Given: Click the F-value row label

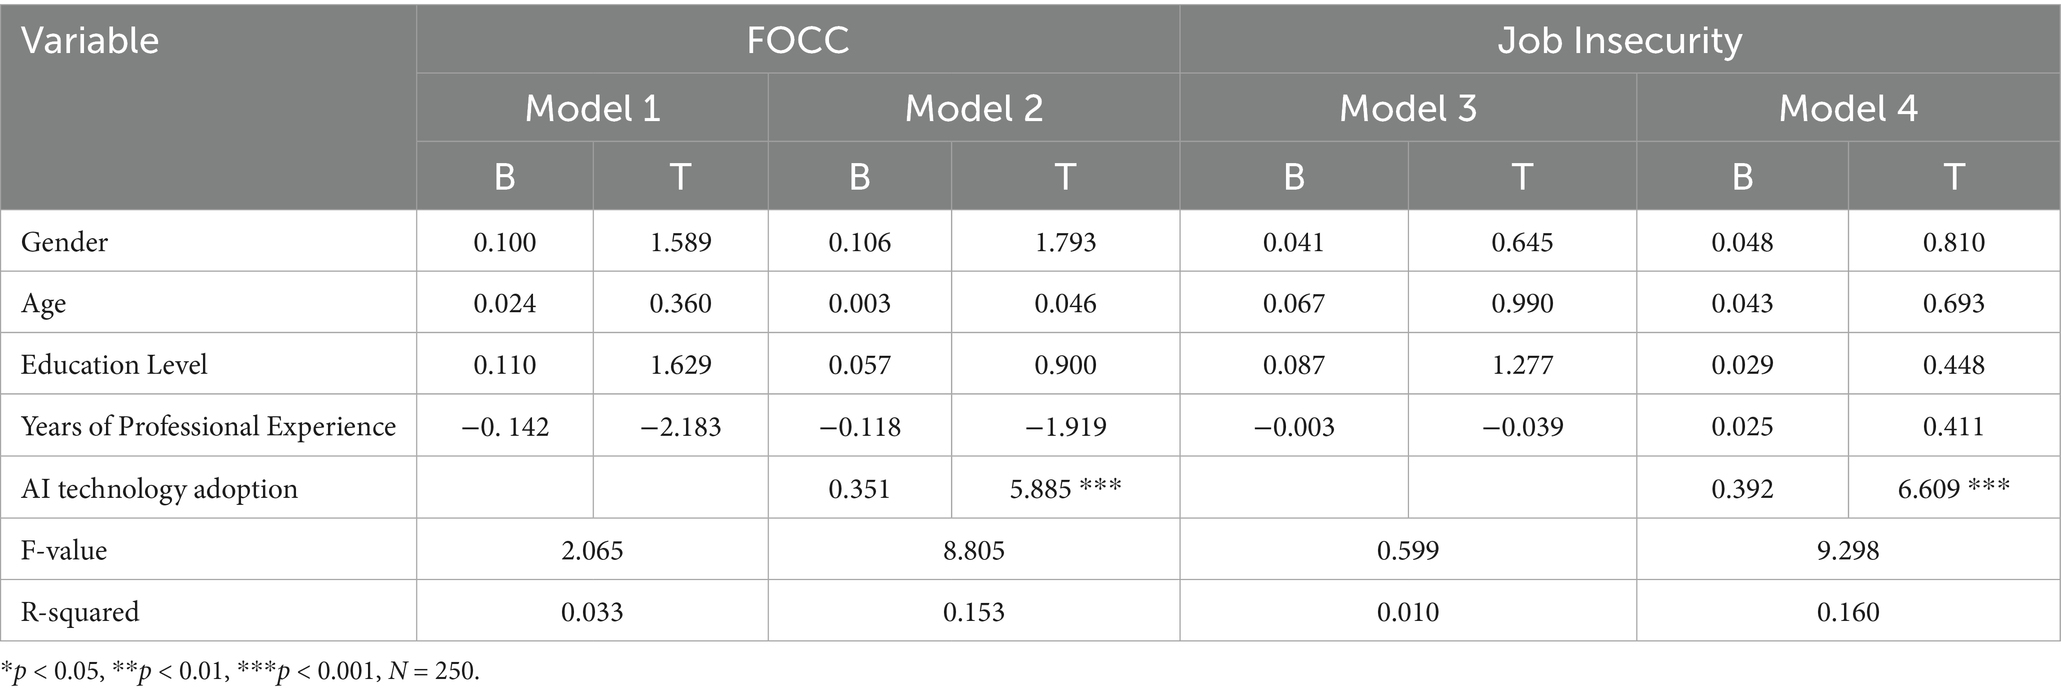Looking at the screenshot, I should tap(64, 550).
